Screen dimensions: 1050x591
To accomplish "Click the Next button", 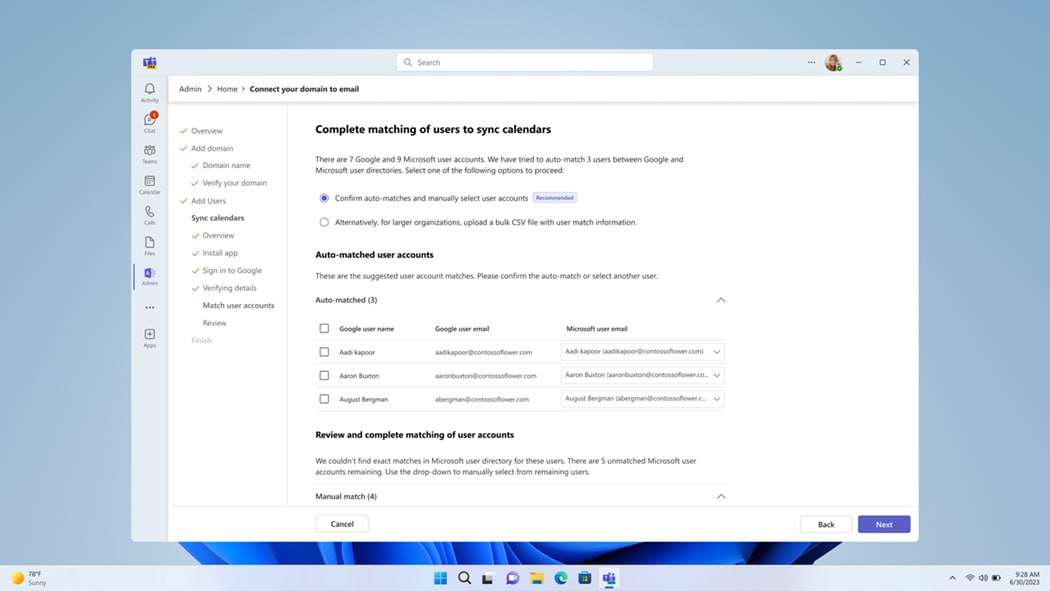I will click(x=884, y=524).
